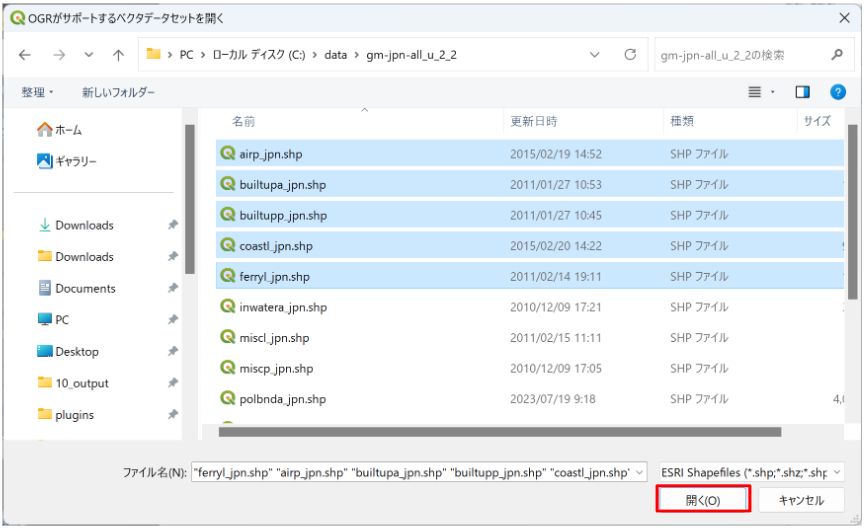Screen dimensions: 866x531
Task: Open Downloads with the arrow icon
Action: pos(76,225)
